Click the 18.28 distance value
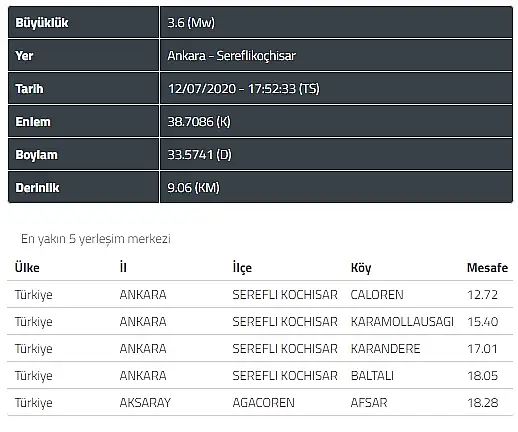This screenshot has width=518, height=432. click(482, 403)
